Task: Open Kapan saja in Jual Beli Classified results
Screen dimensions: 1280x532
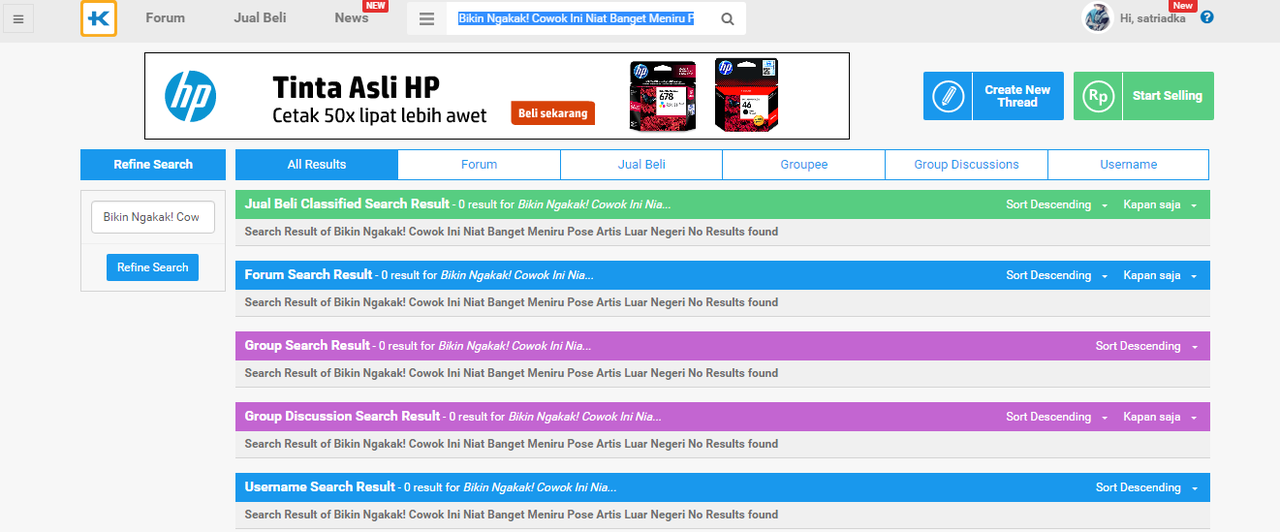Action: (1159, 205)
